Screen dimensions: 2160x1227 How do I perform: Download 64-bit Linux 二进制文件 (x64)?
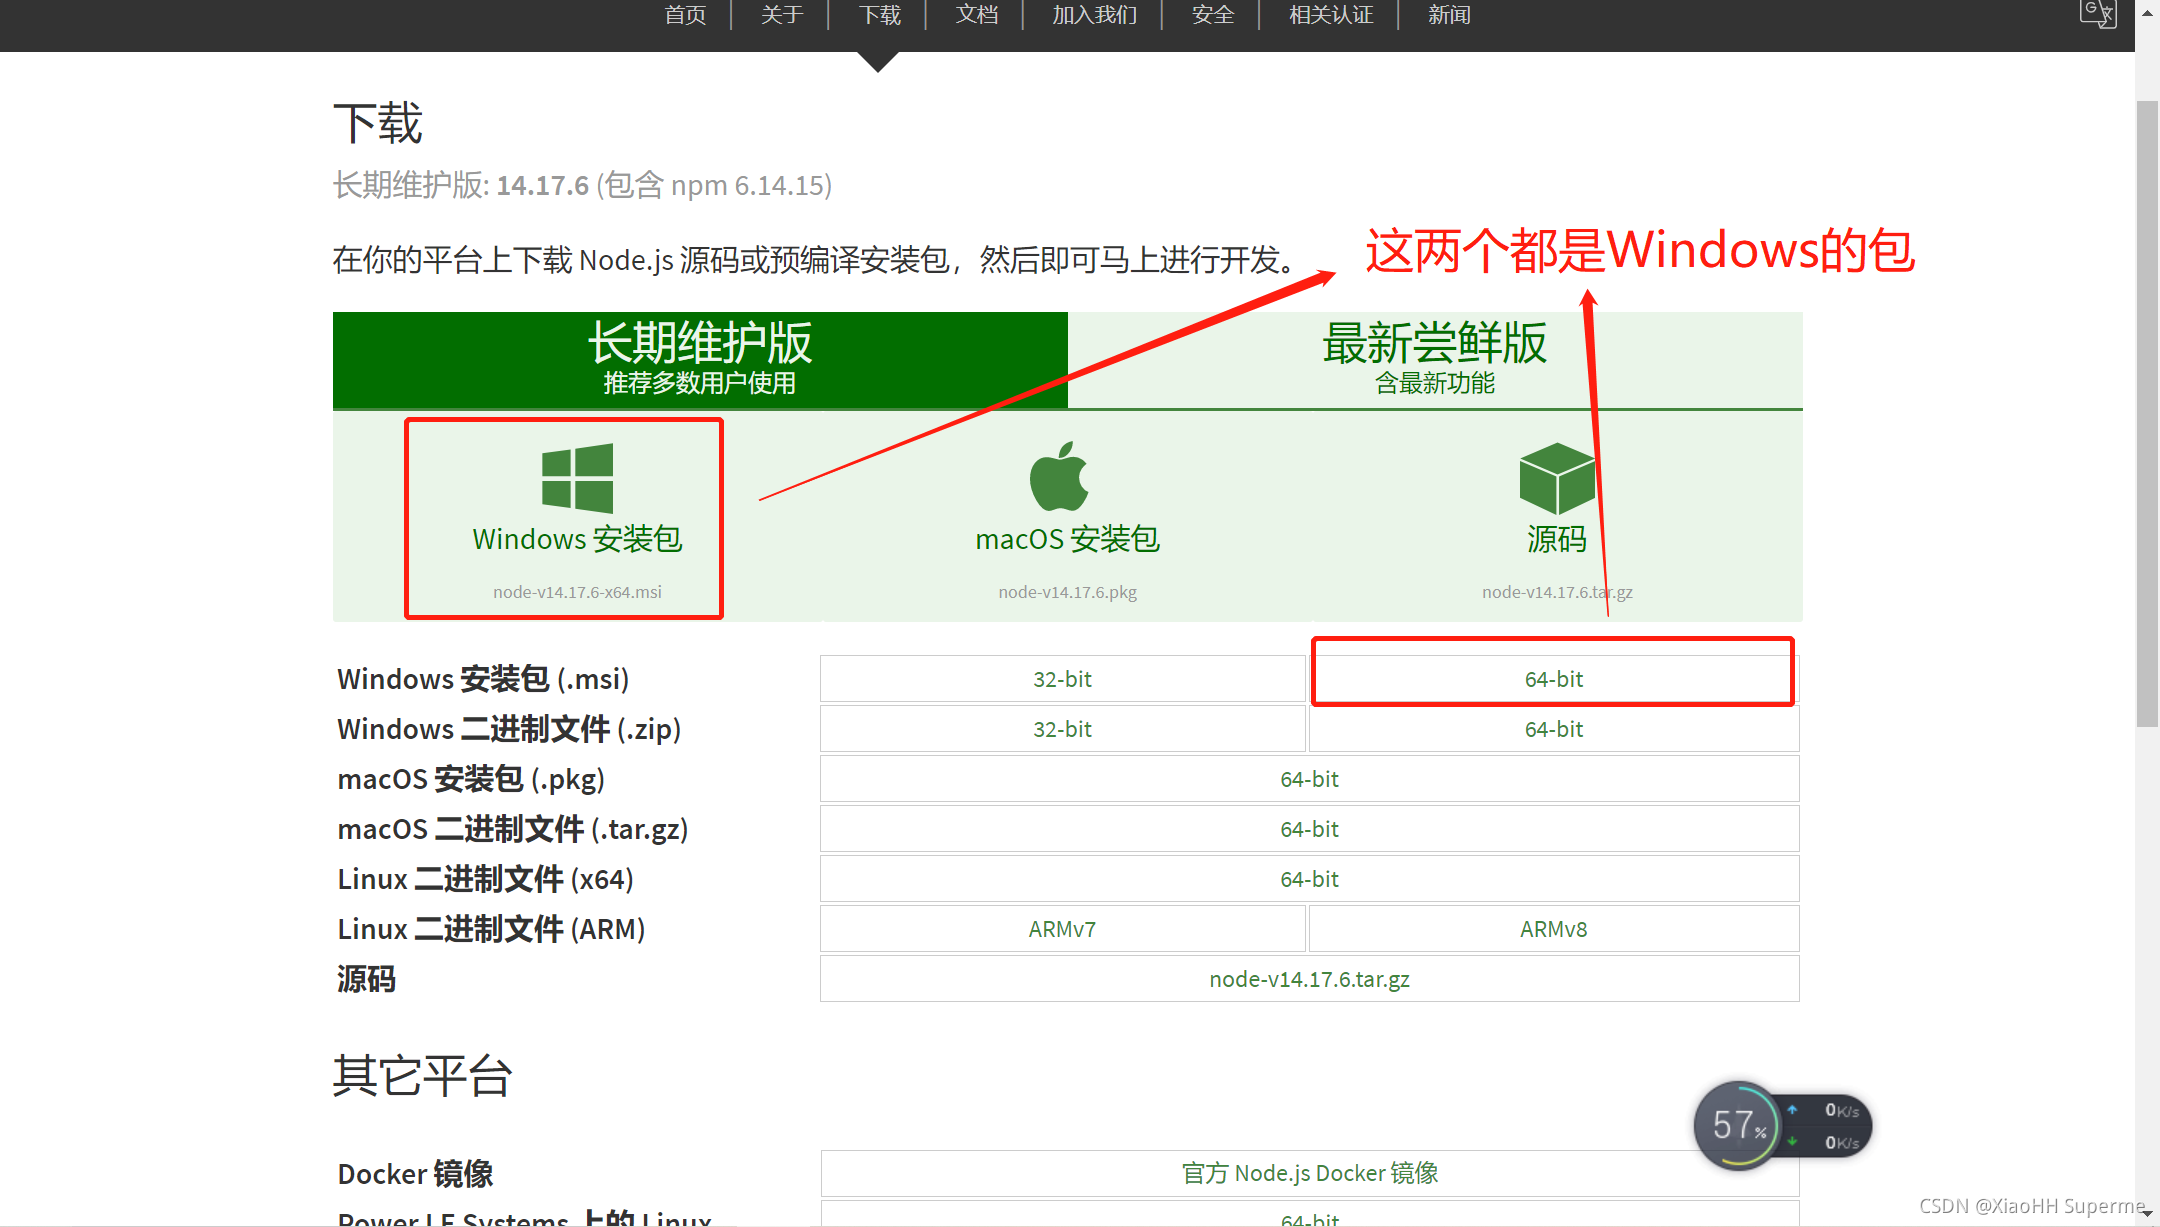point(1309,879)
